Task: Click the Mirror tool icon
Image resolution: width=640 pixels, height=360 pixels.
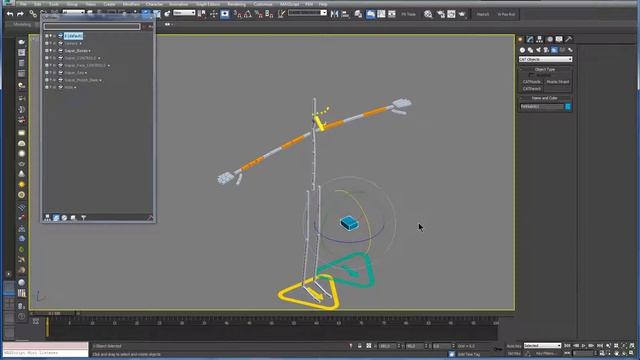Action: (335, 14)
